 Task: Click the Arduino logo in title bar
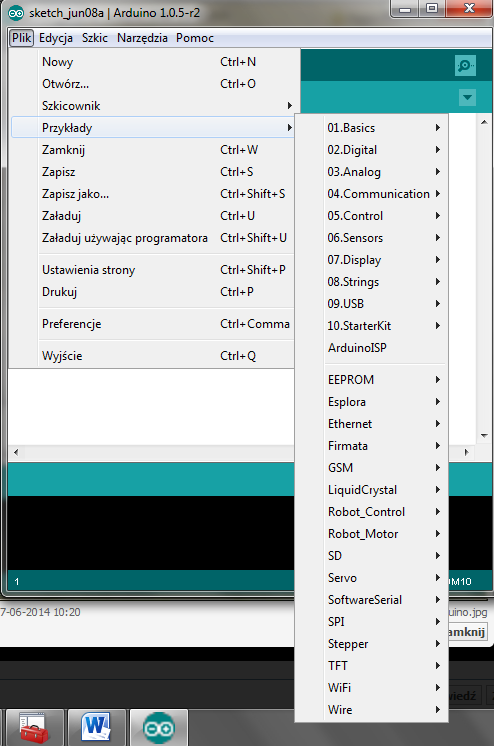(16, 13)
